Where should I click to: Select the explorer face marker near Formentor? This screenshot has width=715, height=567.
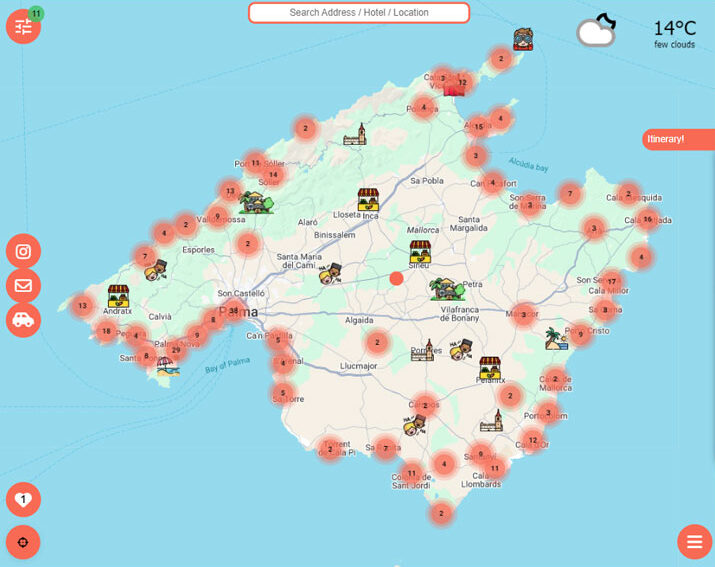click(x=523, y=39)
